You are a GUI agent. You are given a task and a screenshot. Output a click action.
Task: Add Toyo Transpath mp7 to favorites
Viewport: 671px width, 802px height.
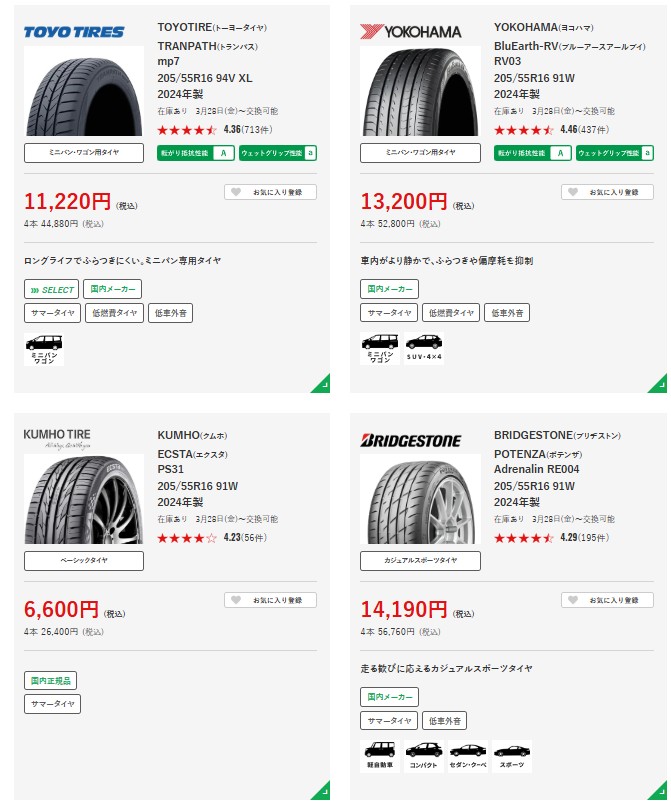coord(270,192)
